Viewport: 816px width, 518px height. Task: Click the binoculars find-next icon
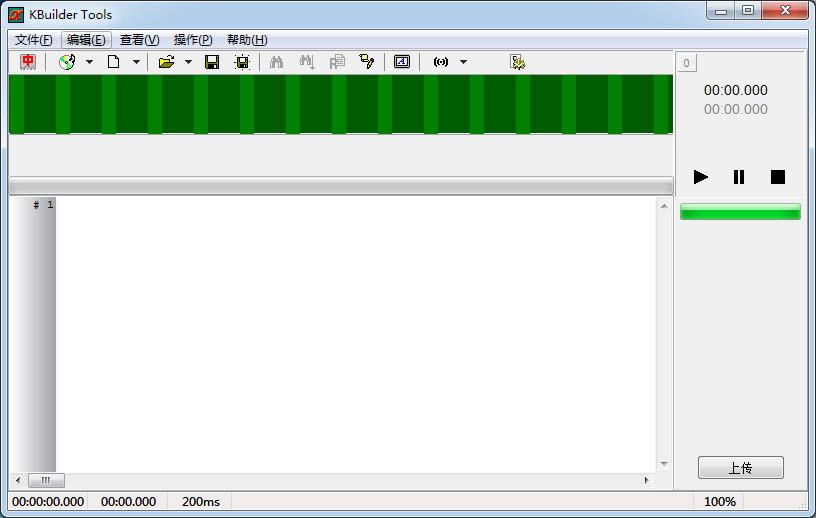[x=307, y=62]
